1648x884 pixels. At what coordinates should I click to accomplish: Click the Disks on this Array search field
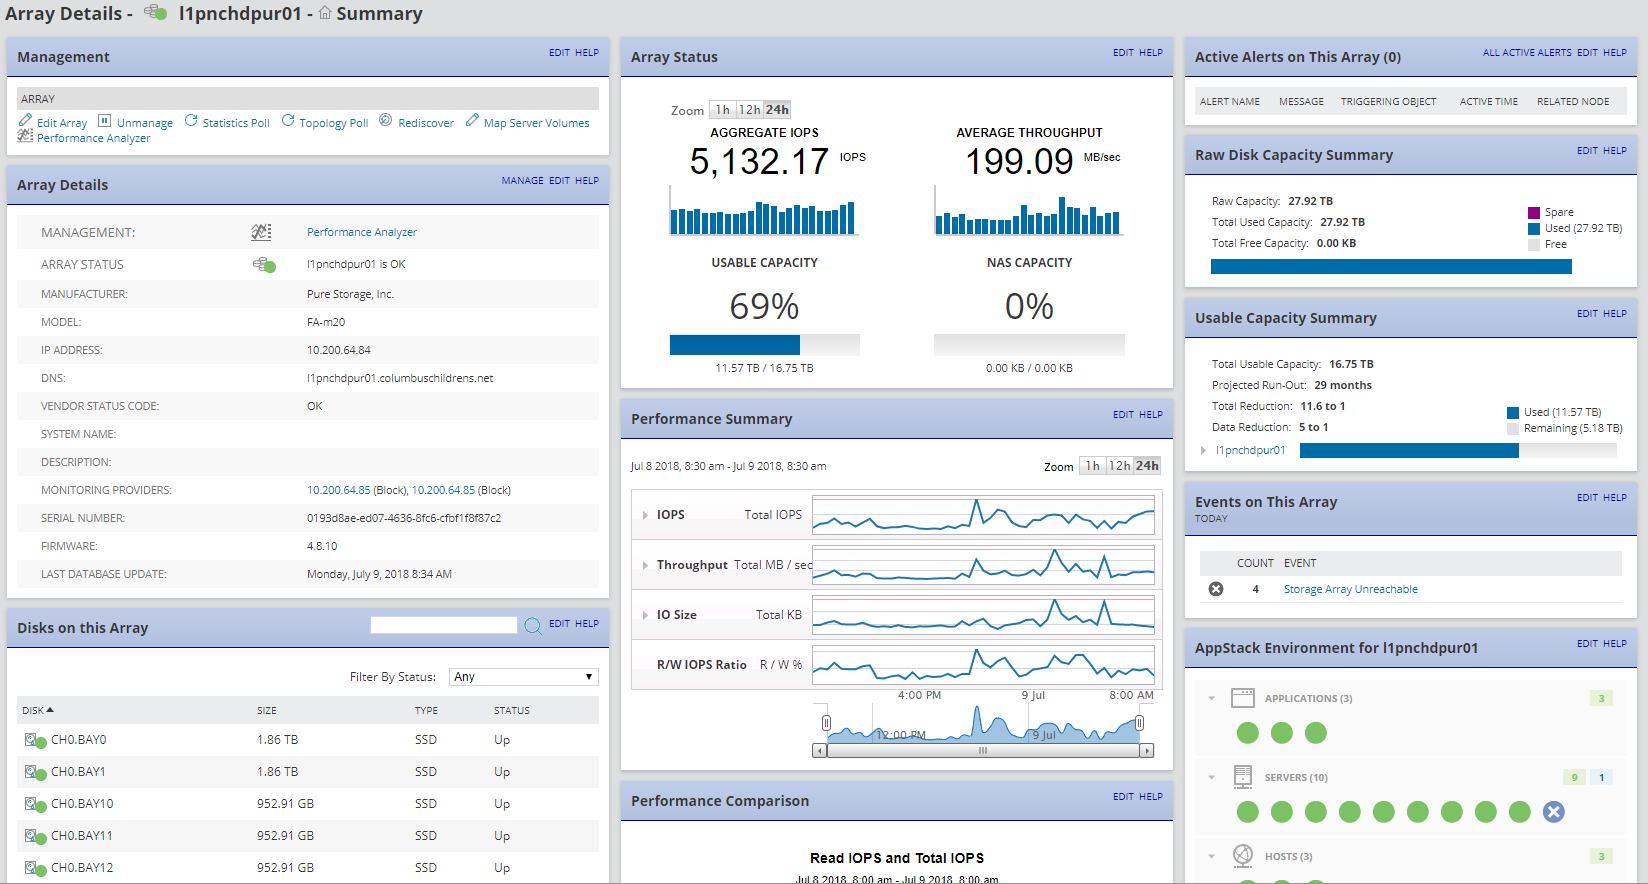click(x=444, y=625)
